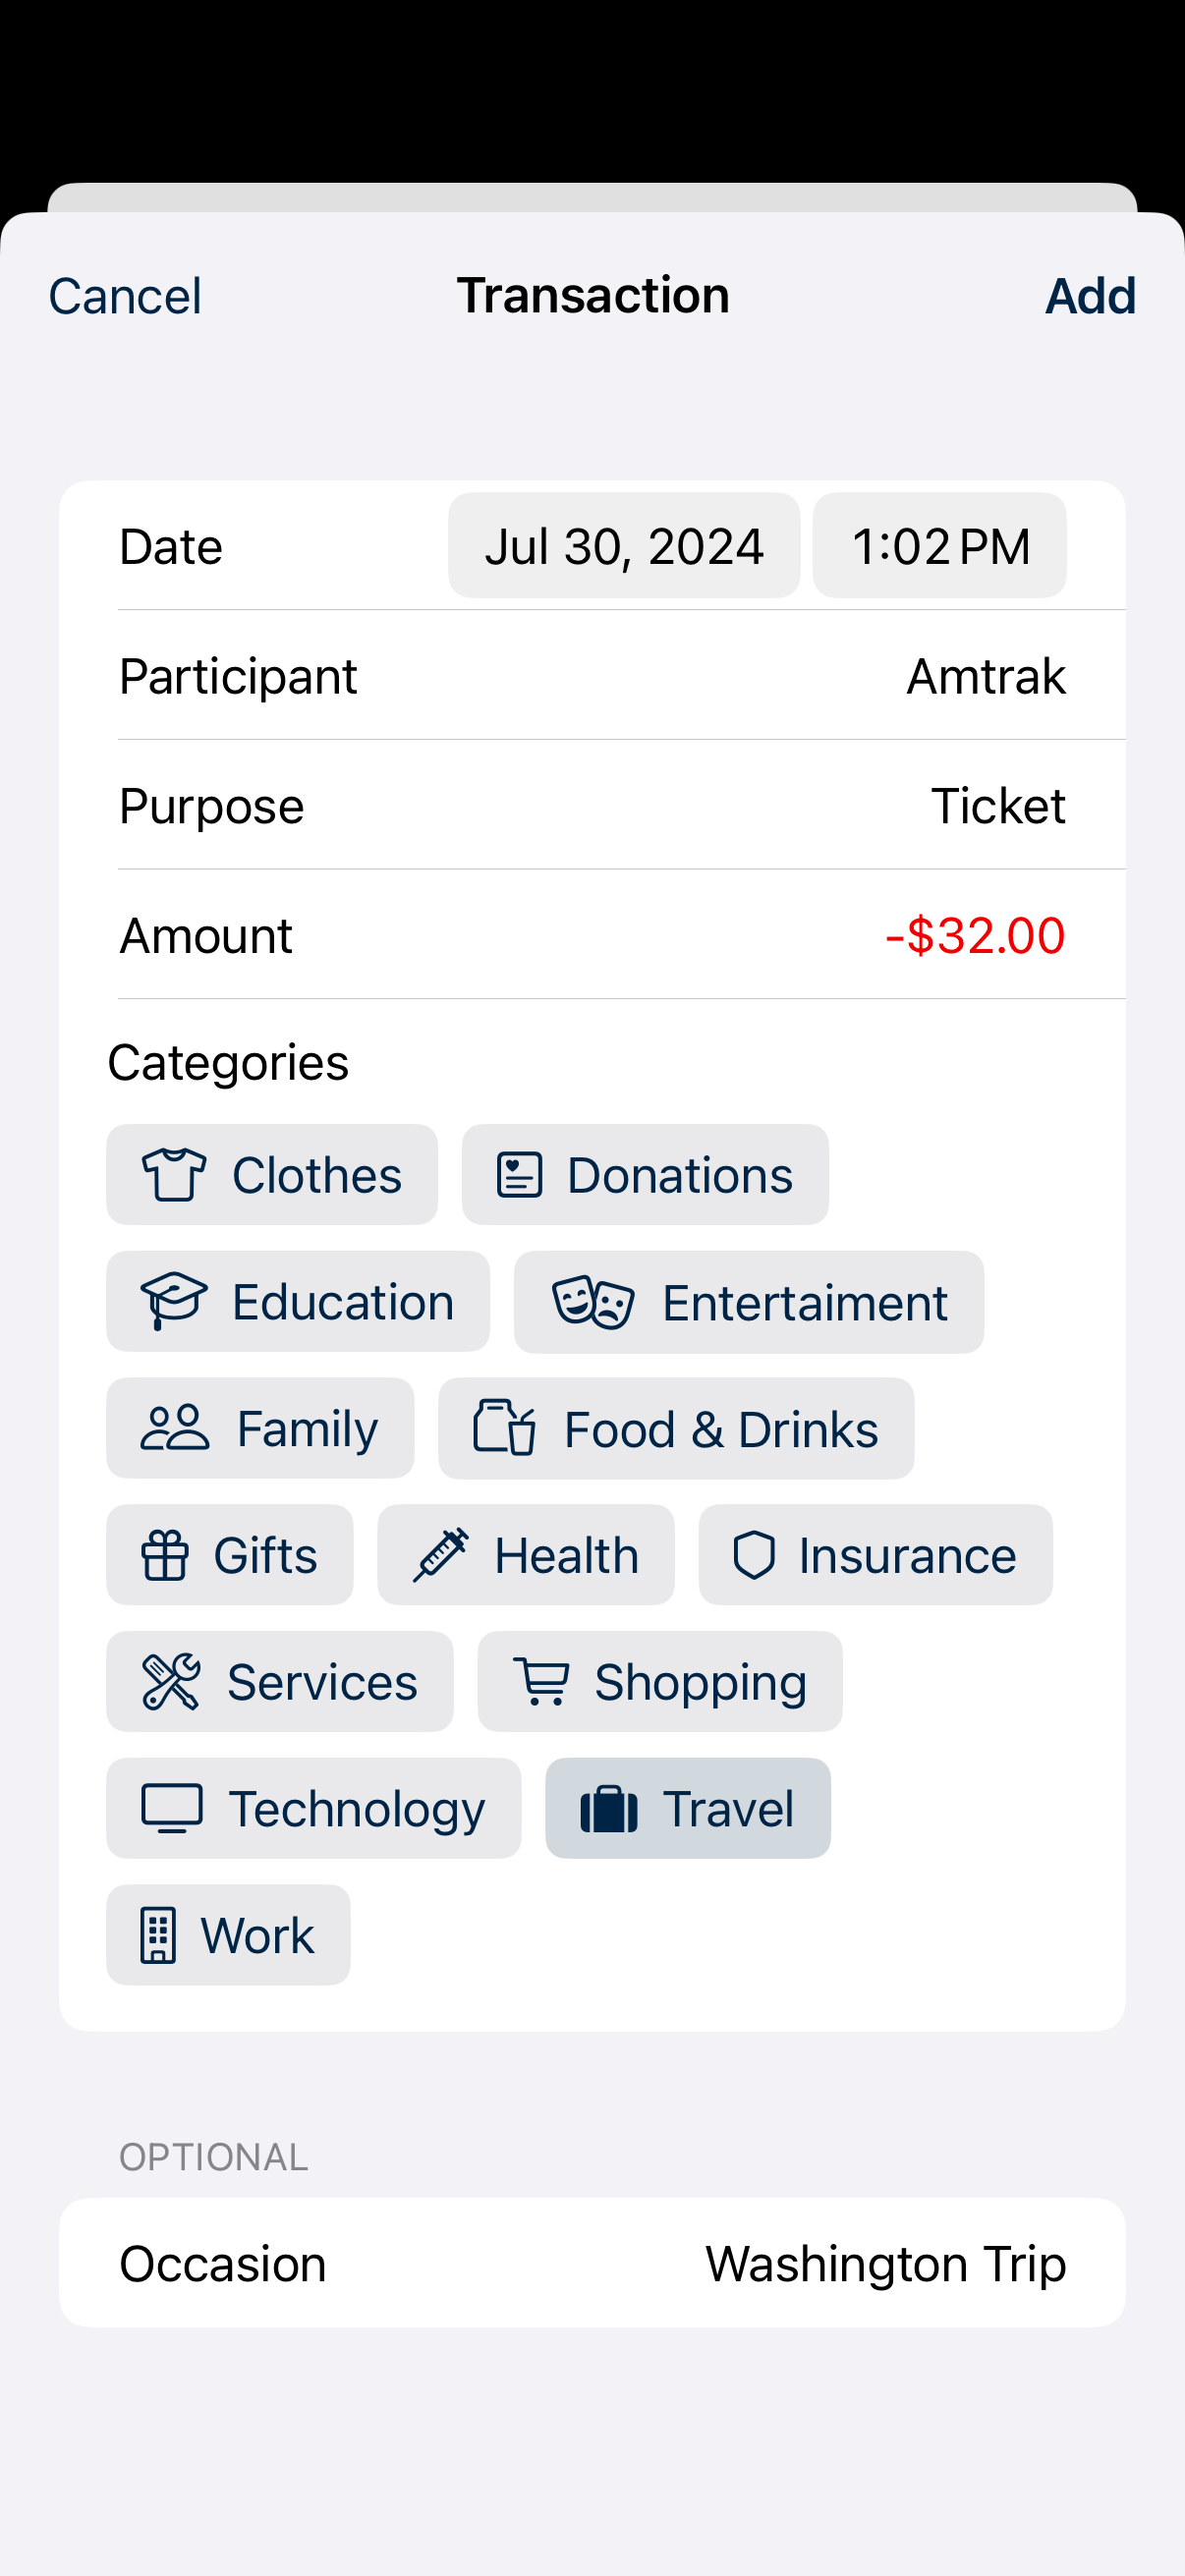Add the transaction
The width and height of the screenshot is (1185, 2576).
pos(1090,296)
